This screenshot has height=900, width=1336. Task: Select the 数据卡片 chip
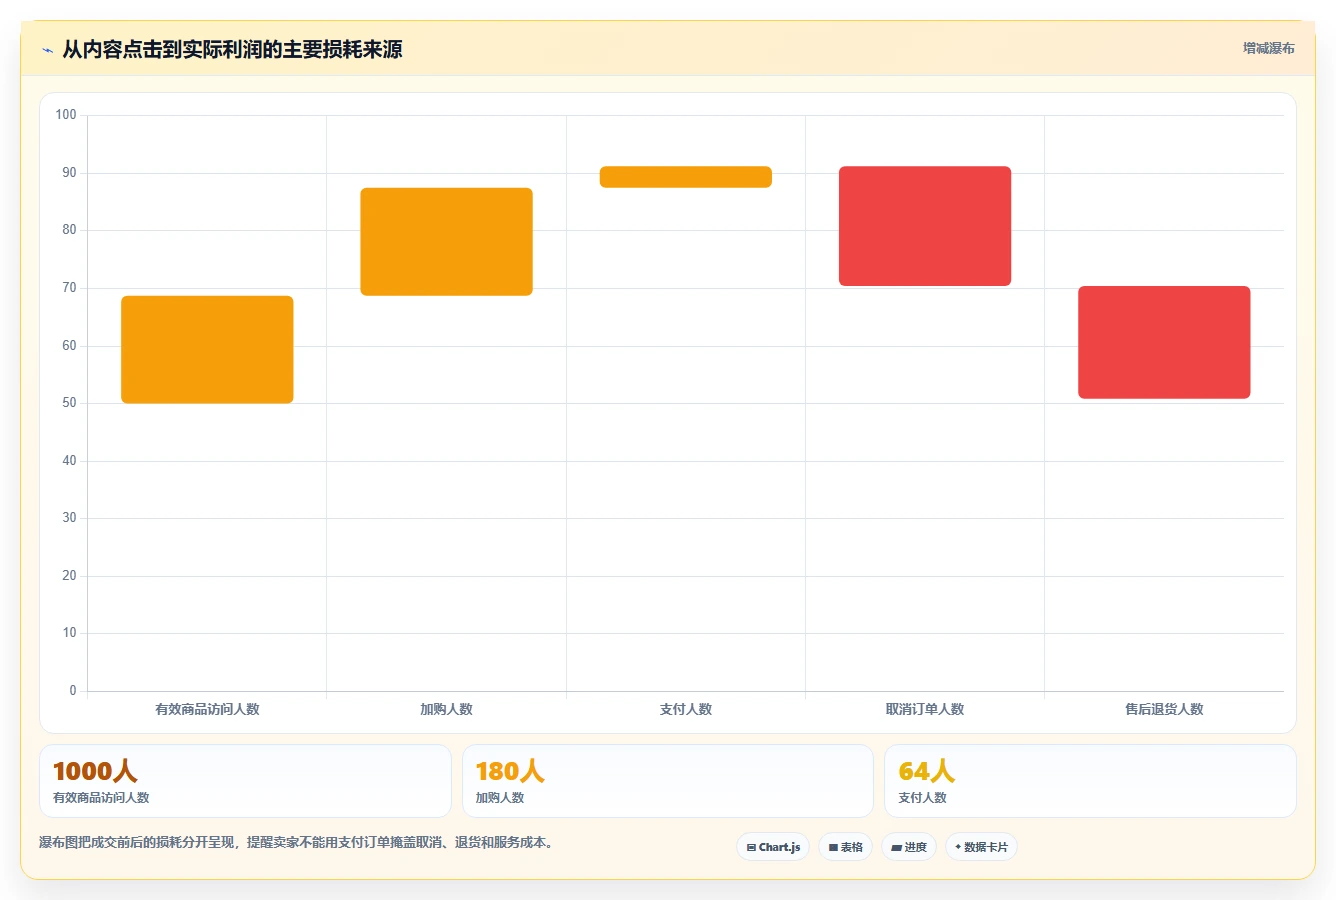(981, 847)
